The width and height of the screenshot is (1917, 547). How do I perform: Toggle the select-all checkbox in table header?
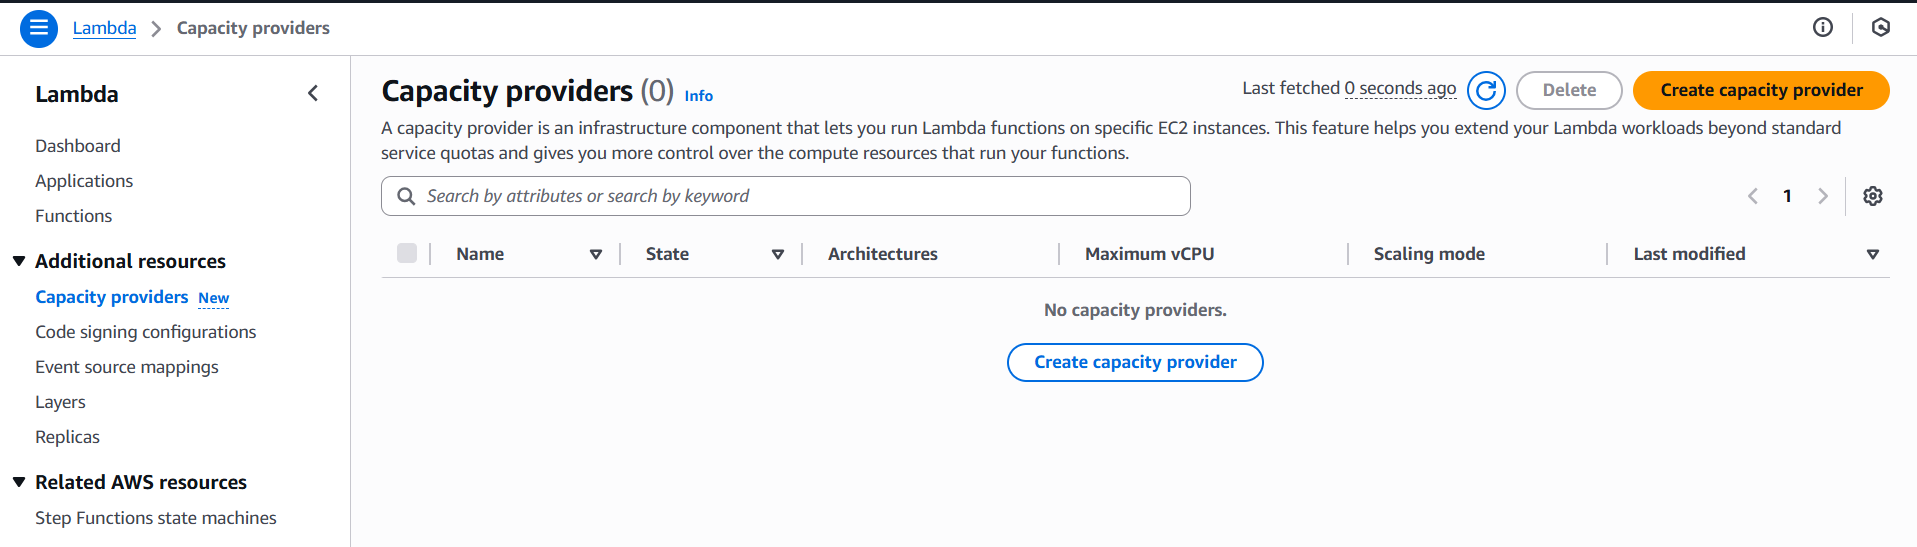(407, 254)
